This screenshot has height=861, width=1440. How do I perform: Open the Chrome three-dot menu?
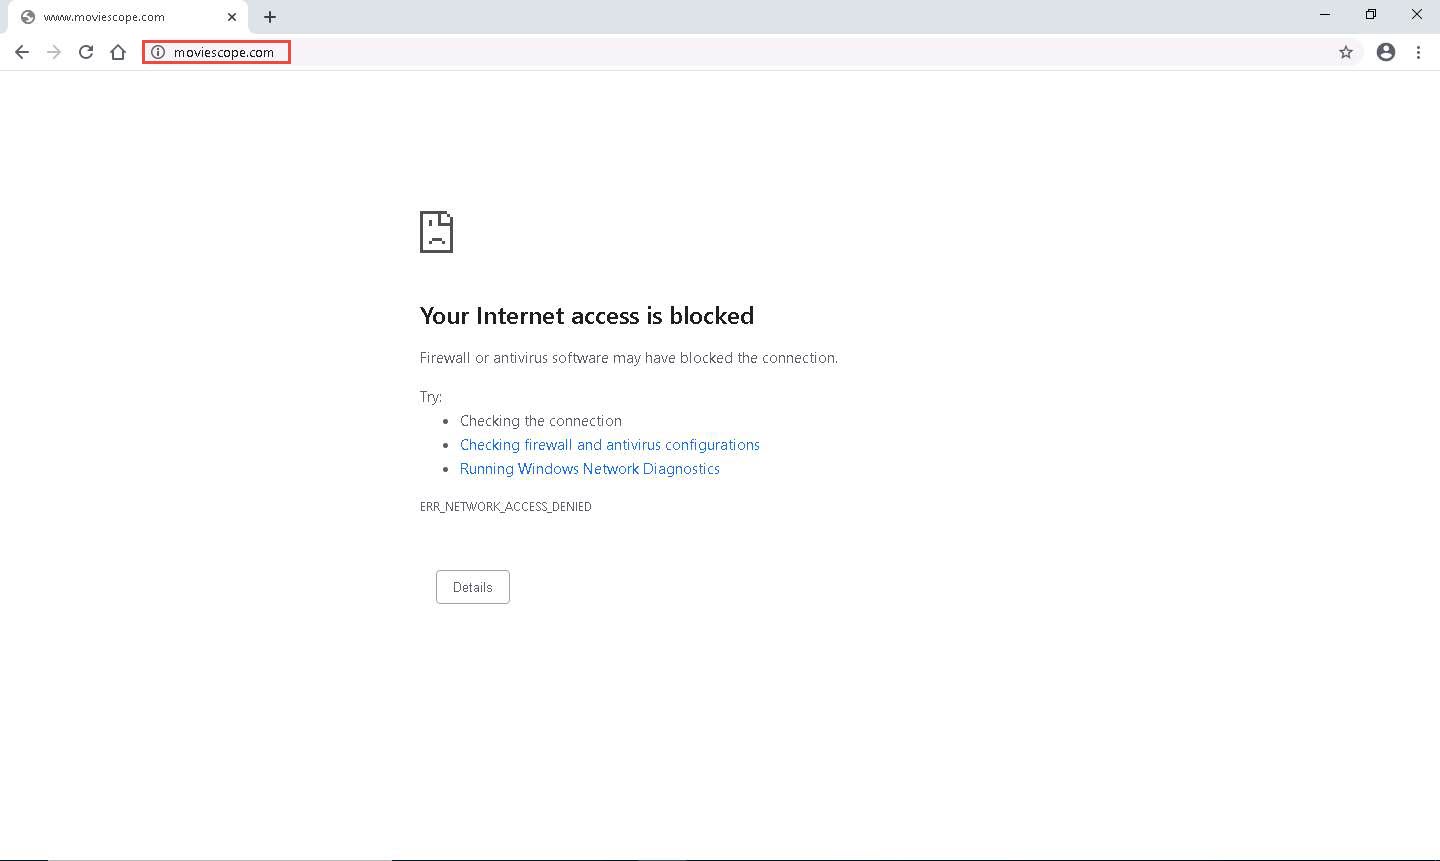pyautogui.click(x=1418, y=52)
